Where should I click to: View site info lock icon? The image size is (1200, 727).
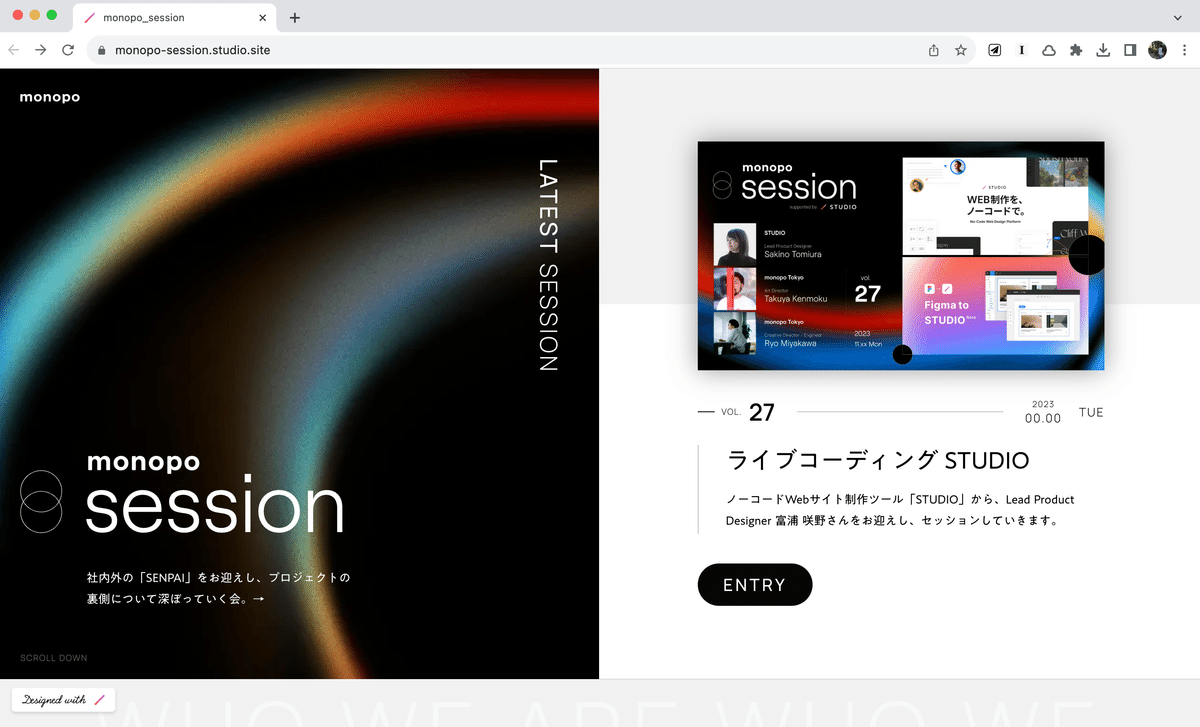[x=100, y=50]
